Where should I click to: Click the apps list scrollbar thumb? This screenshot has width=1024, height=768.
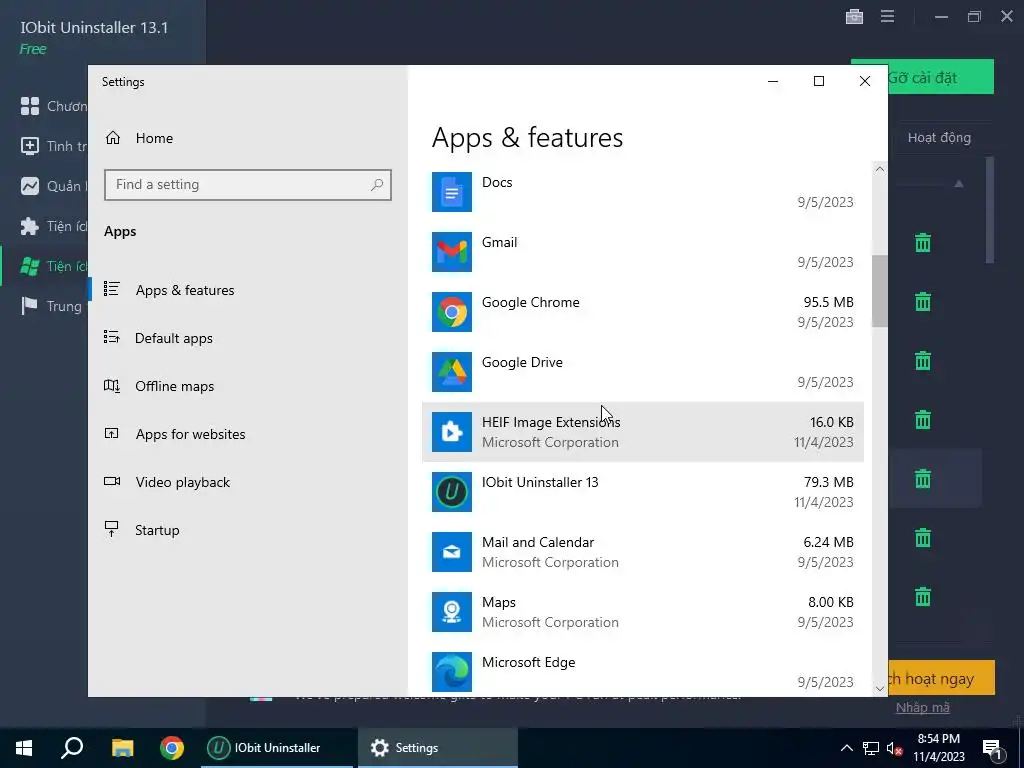tap(879, 291)
